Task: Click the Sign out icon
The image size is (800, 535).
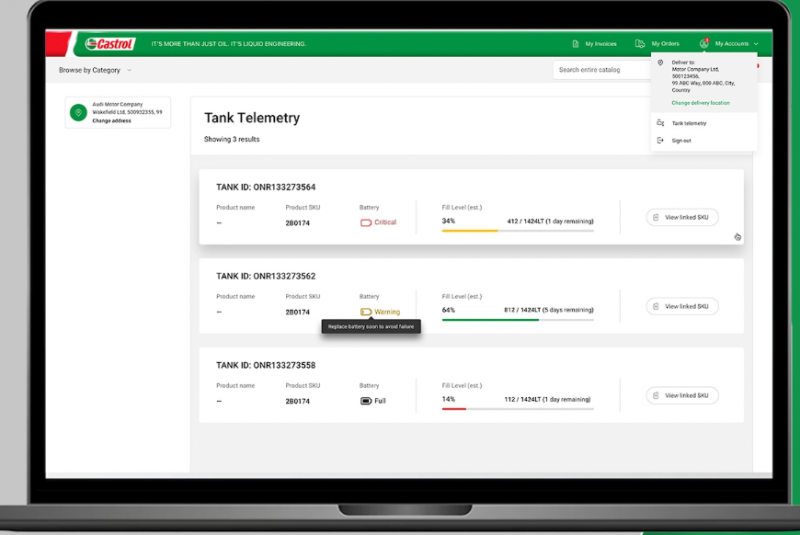Action: (x=660, y=140)
